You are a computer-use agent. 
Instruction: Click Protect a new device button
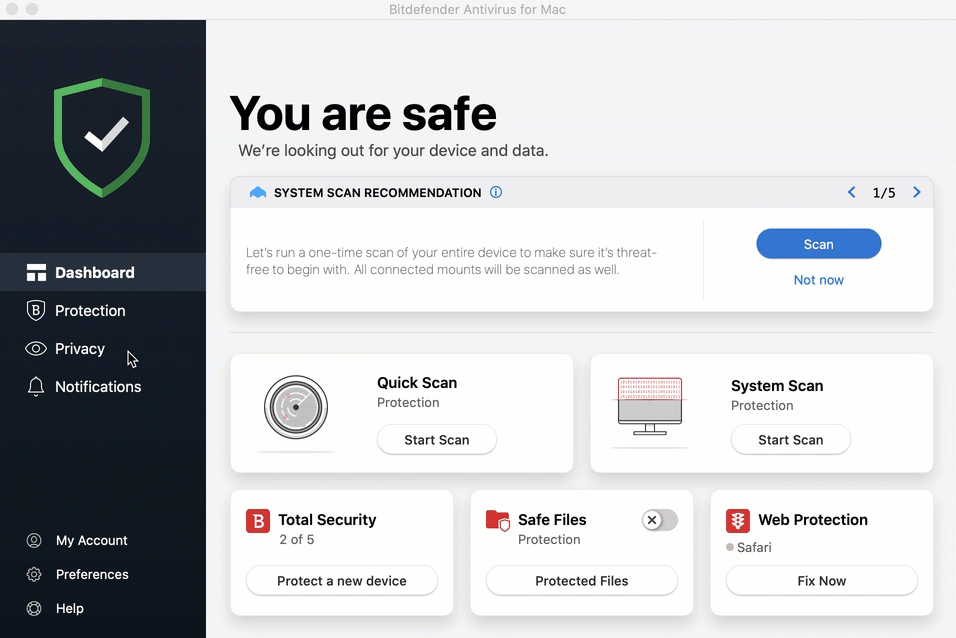(341, 581)
